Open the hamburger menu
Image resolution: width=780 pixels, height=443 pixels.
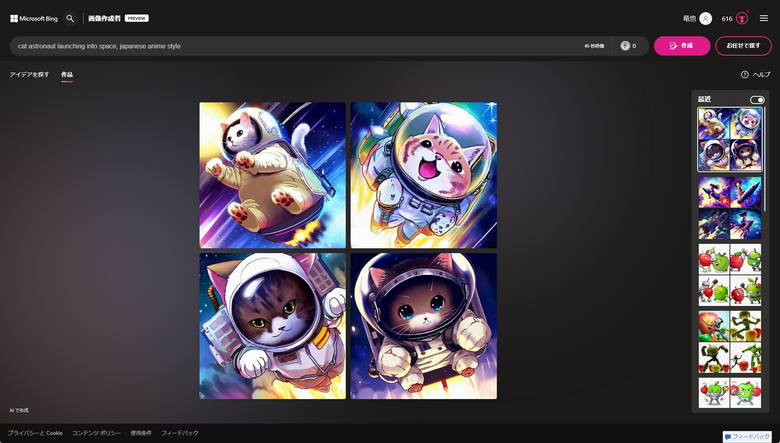coord(764,18)
